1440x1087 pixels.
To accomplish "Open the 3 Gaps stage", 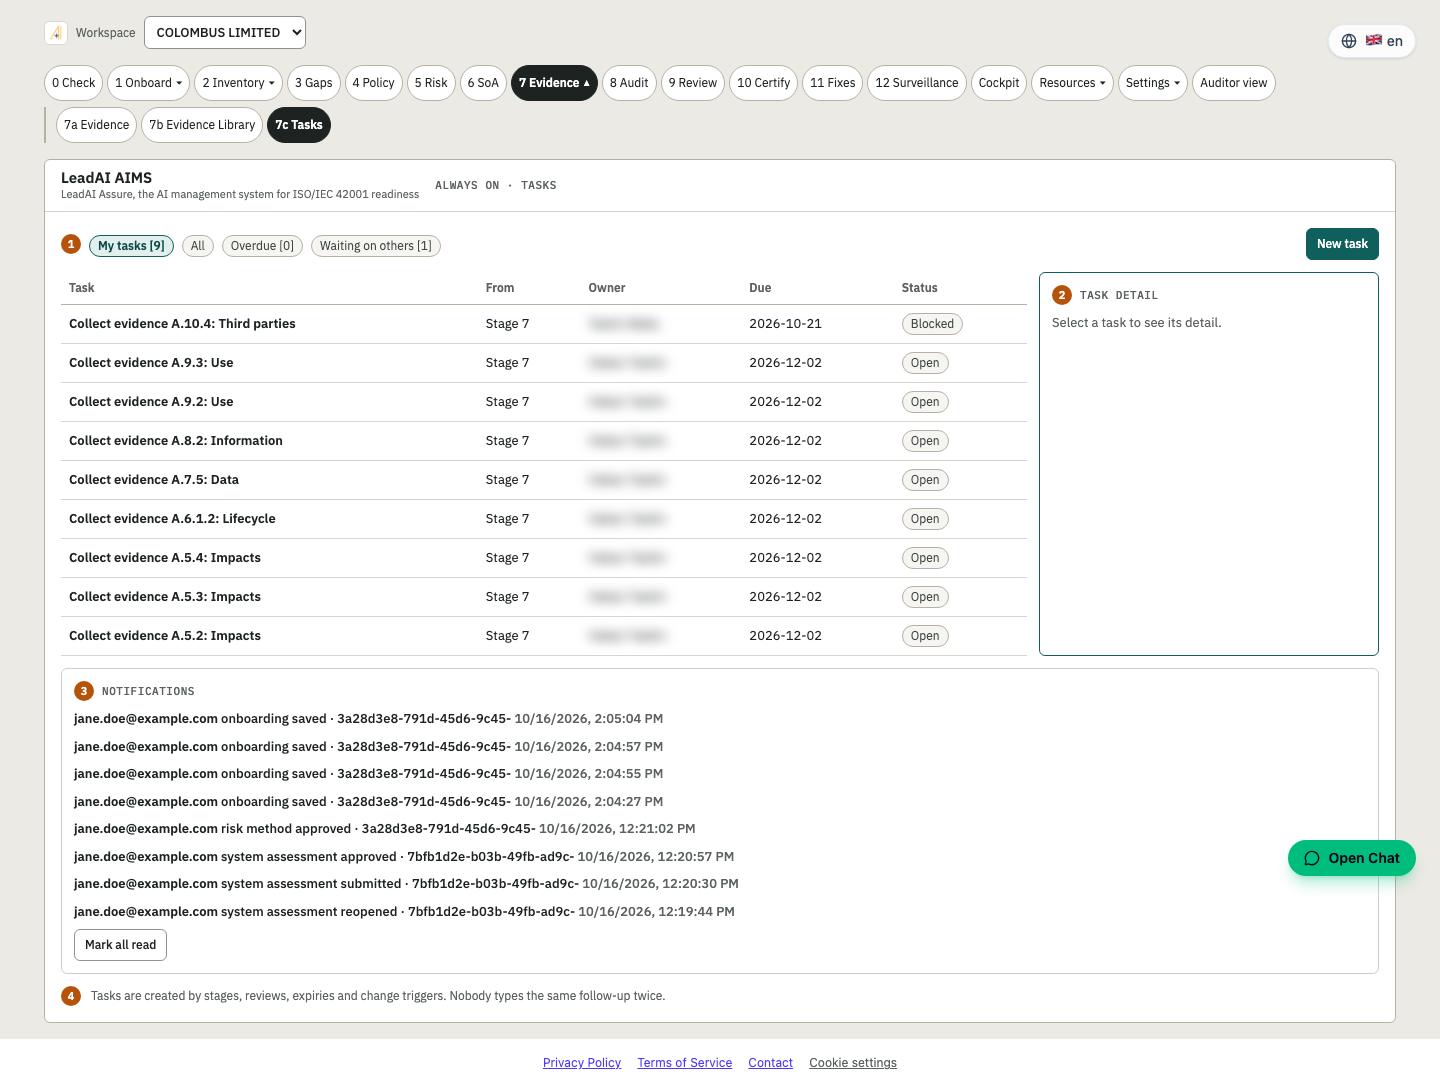I will click(314, 83).
